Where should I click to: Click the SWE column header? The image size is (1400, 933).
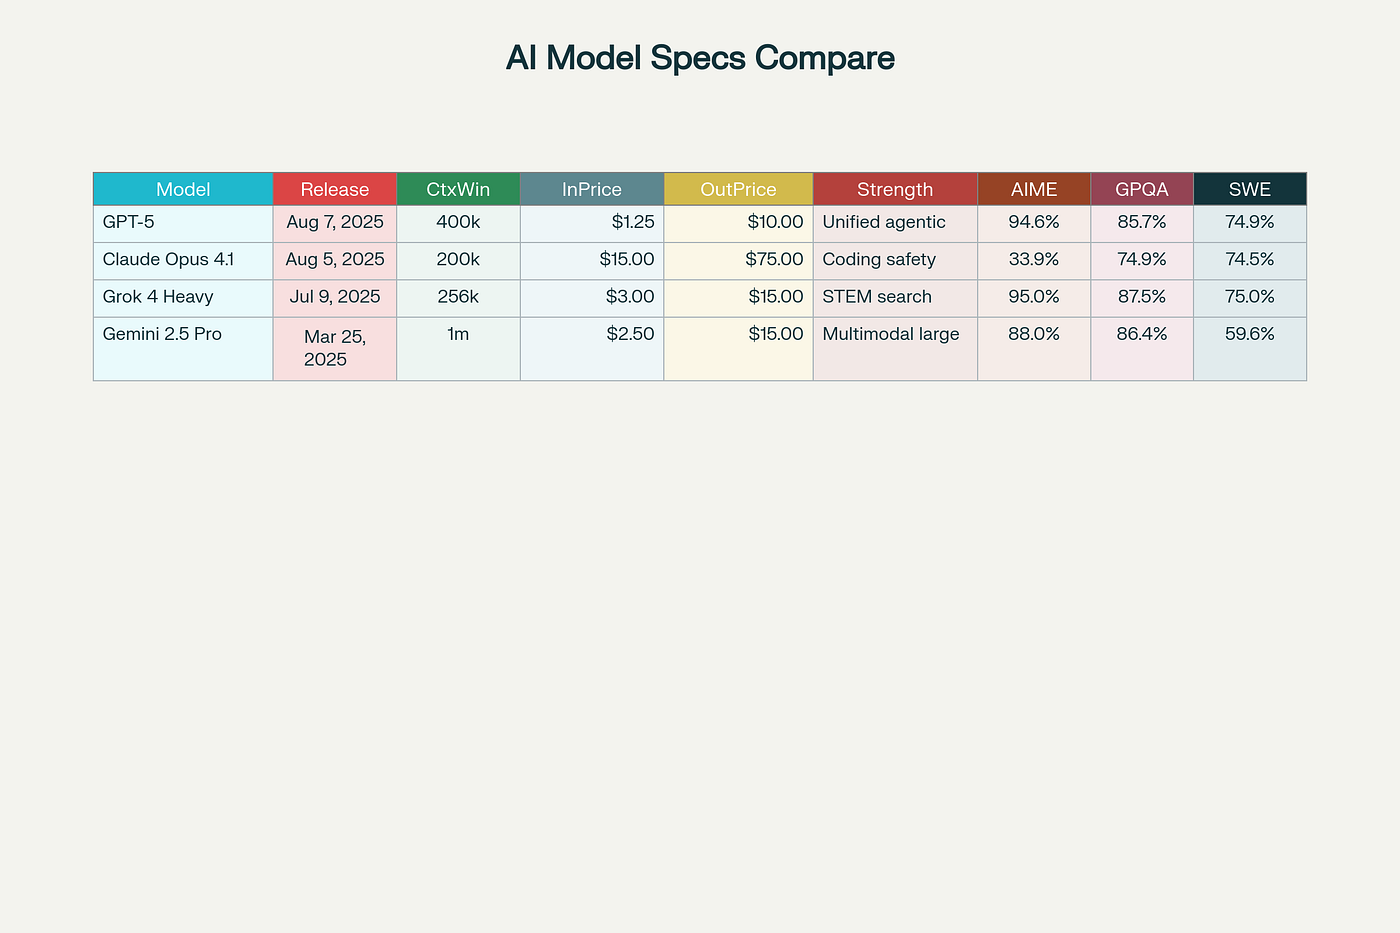click(x=1250, y=189)
